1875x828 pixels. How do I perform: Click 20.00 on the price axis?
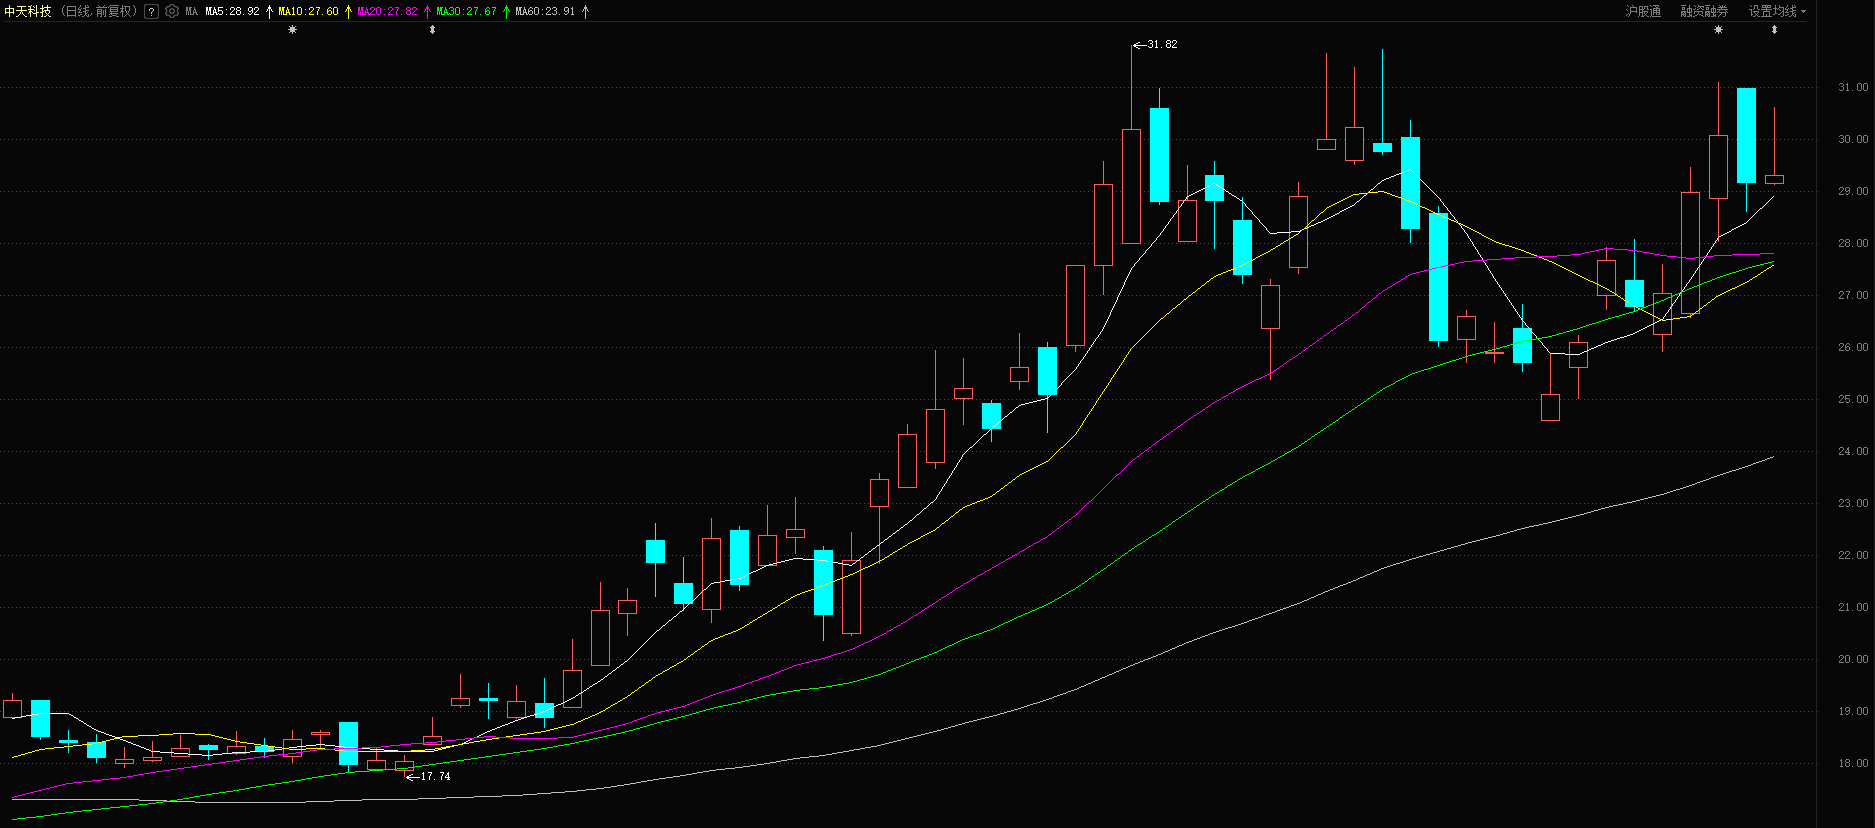point(1853,660)
